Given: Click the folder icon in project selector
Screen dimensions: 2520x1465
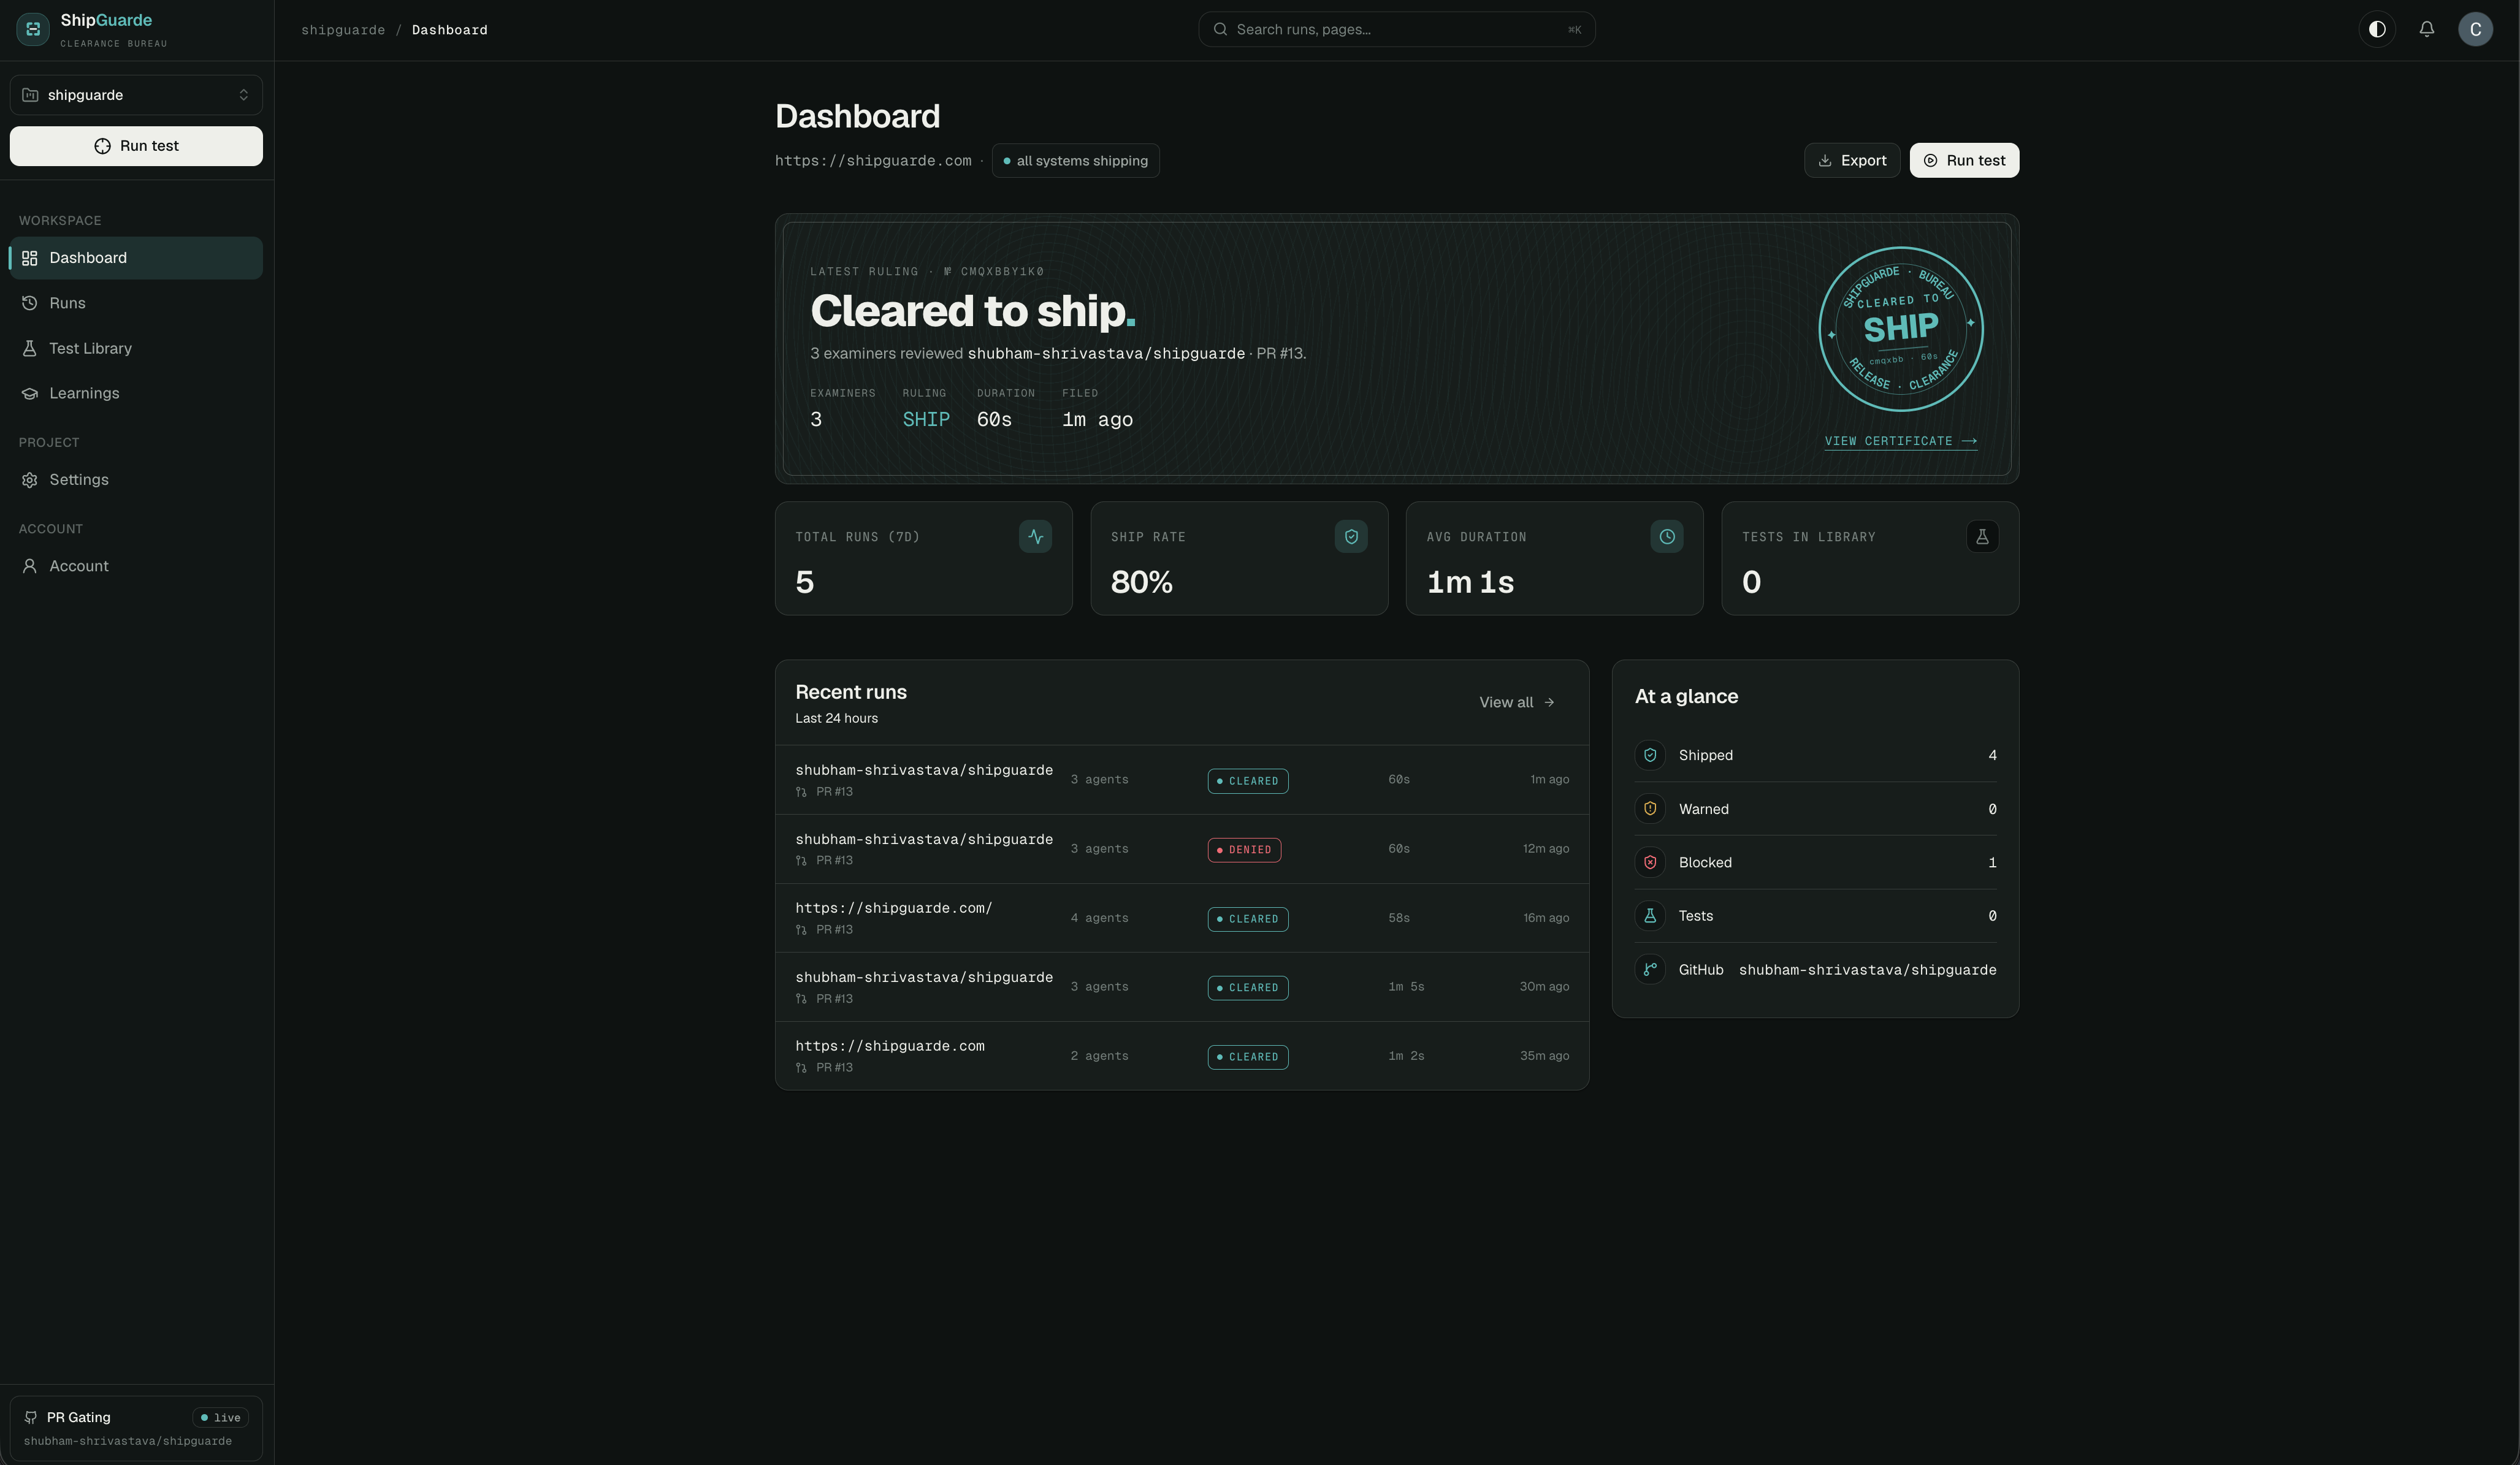Looking at the screenshot, I should [30, 95].
